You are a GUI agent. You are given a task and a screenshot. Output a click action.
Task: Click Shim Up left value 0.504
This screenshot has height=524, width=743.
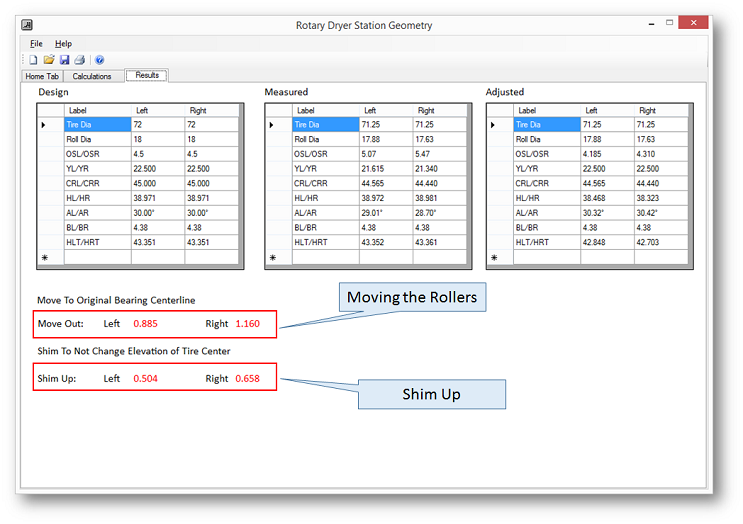click(x=145, y=379)
